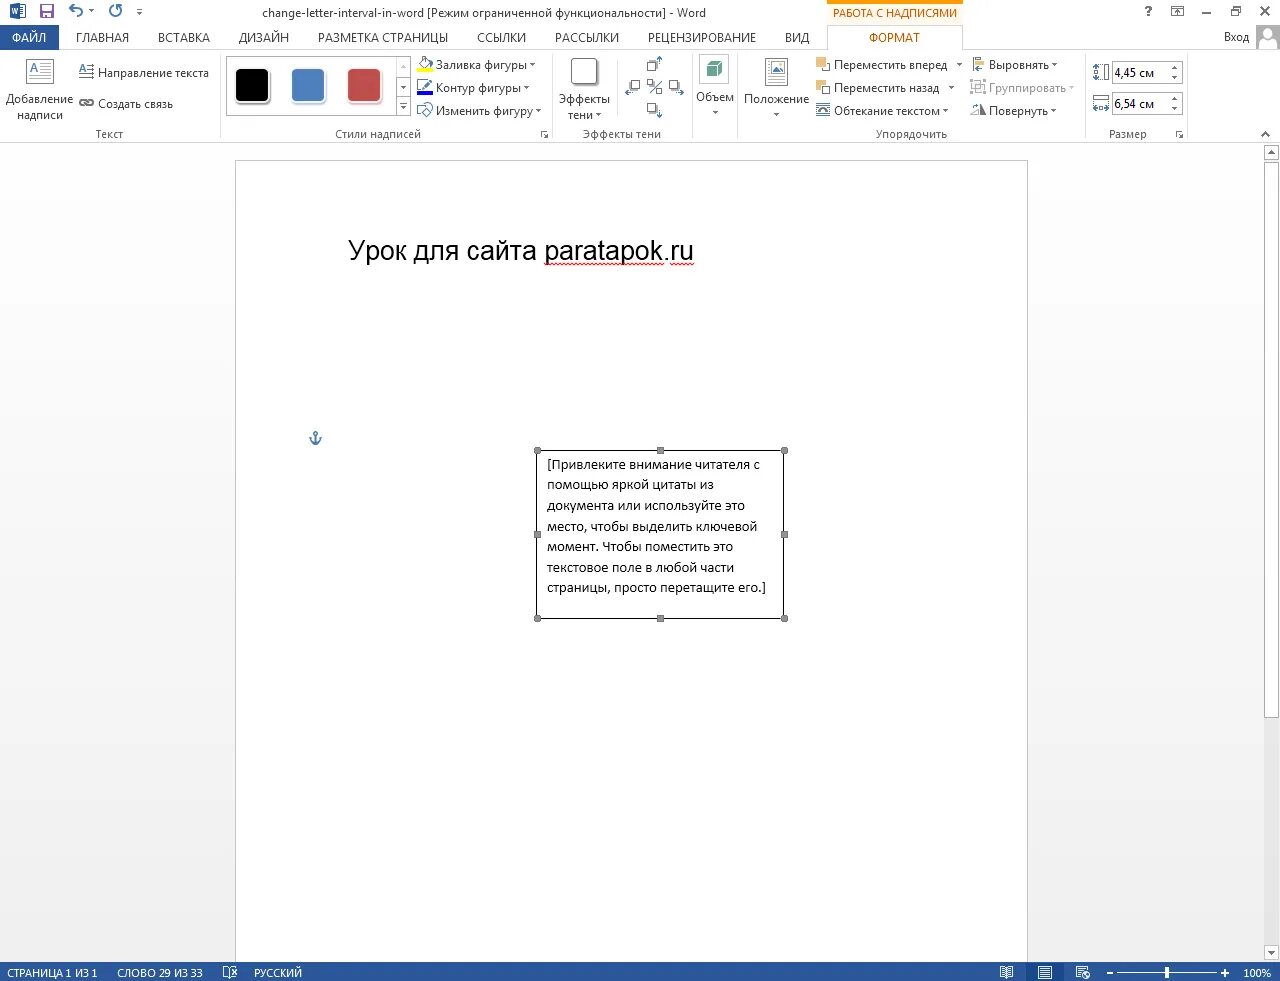Switch to the ВИД tab
This screenshot has width=1280, height=981.
click(x=797, y=37)
